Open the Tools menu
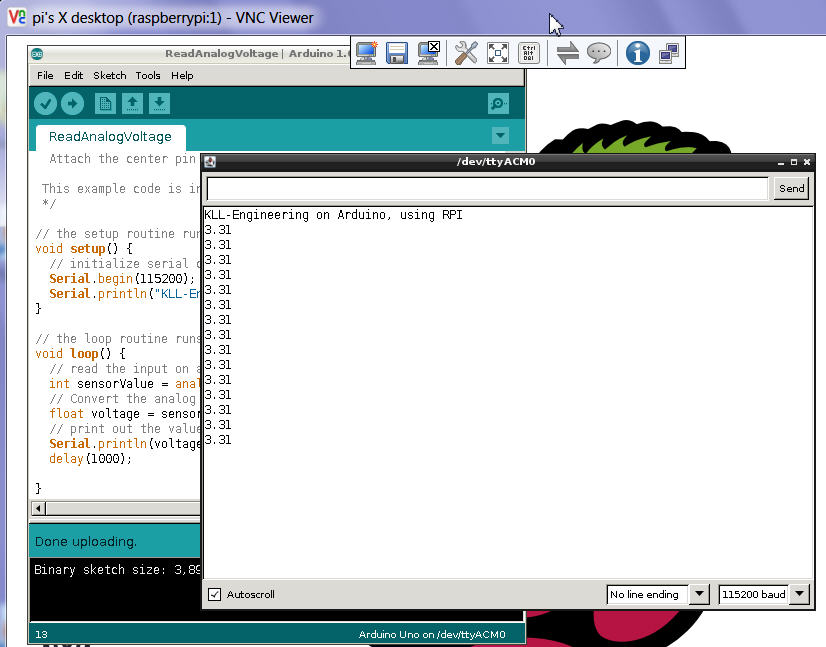 [x=148, y=75]
